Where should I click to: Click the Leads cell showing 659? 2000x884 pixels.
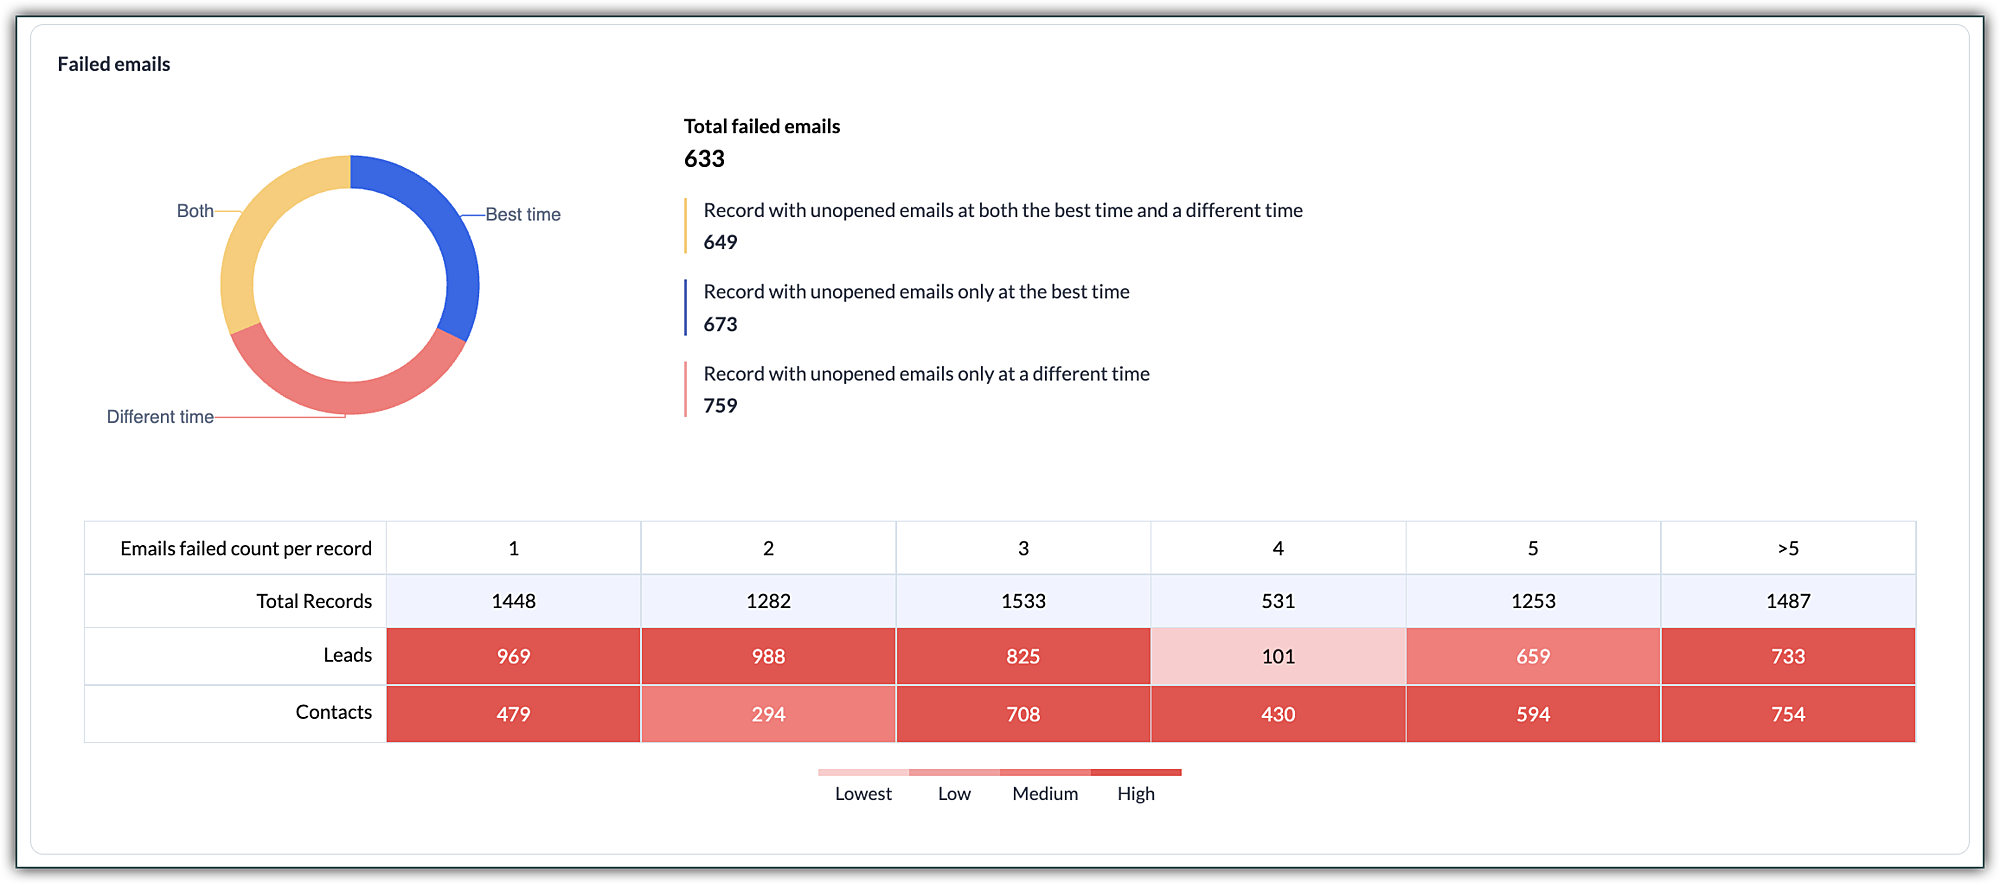click(1533, 656)
